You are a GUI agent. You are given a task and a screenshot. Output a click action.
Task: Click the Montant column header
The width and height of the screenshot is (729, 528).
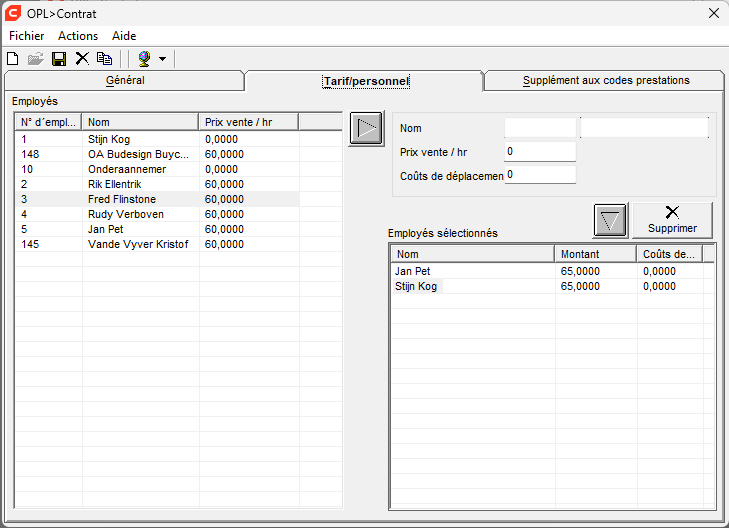pos(596,254)
